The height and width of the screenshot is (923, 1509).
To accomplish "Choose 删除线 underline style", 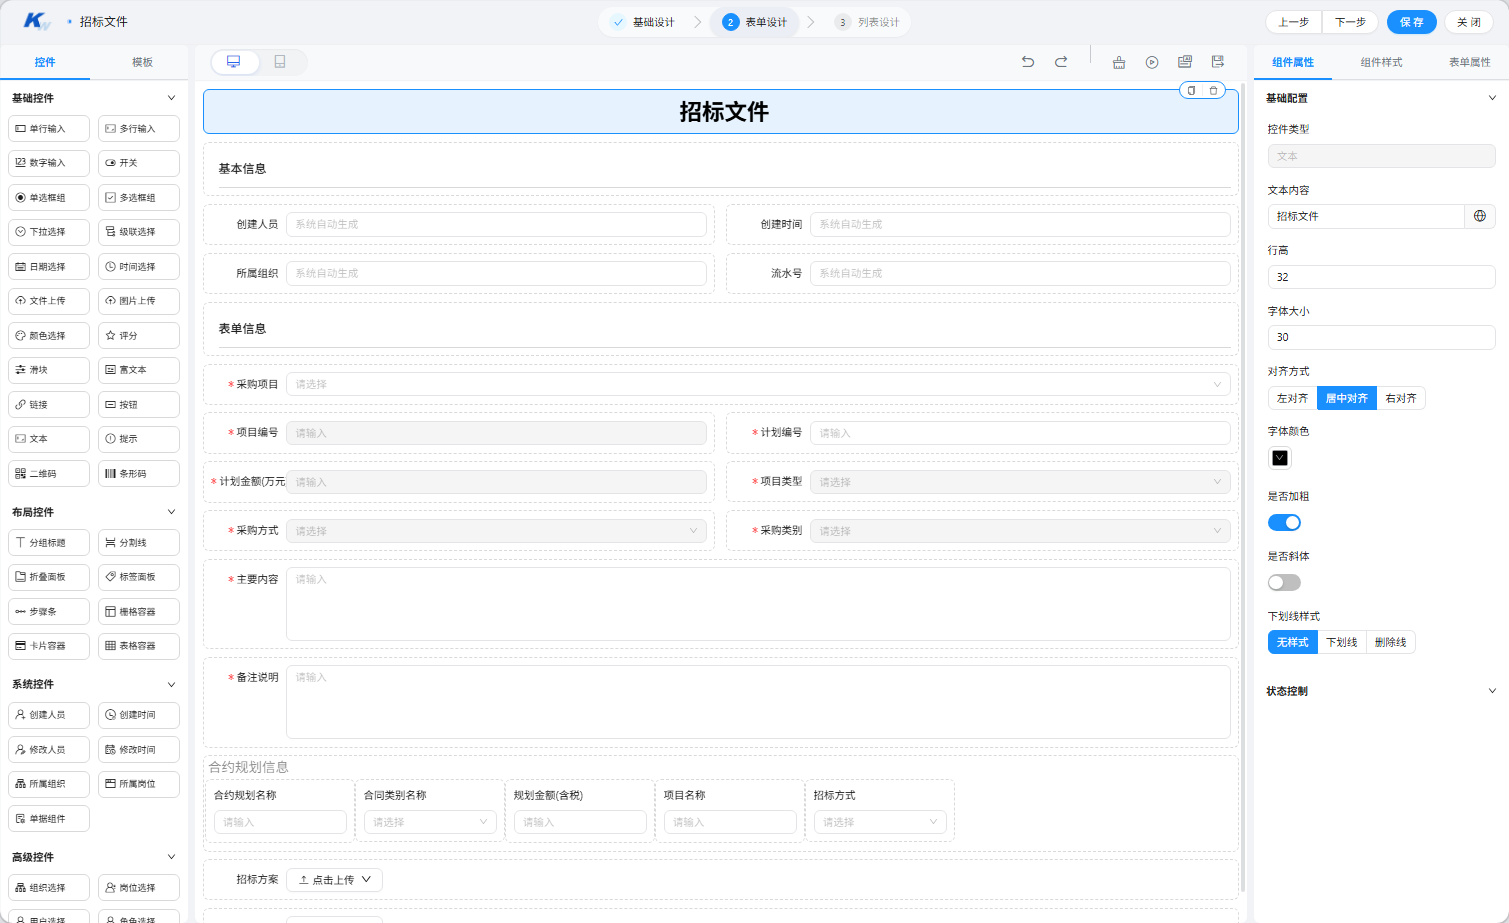I will tap(1391, 642).
